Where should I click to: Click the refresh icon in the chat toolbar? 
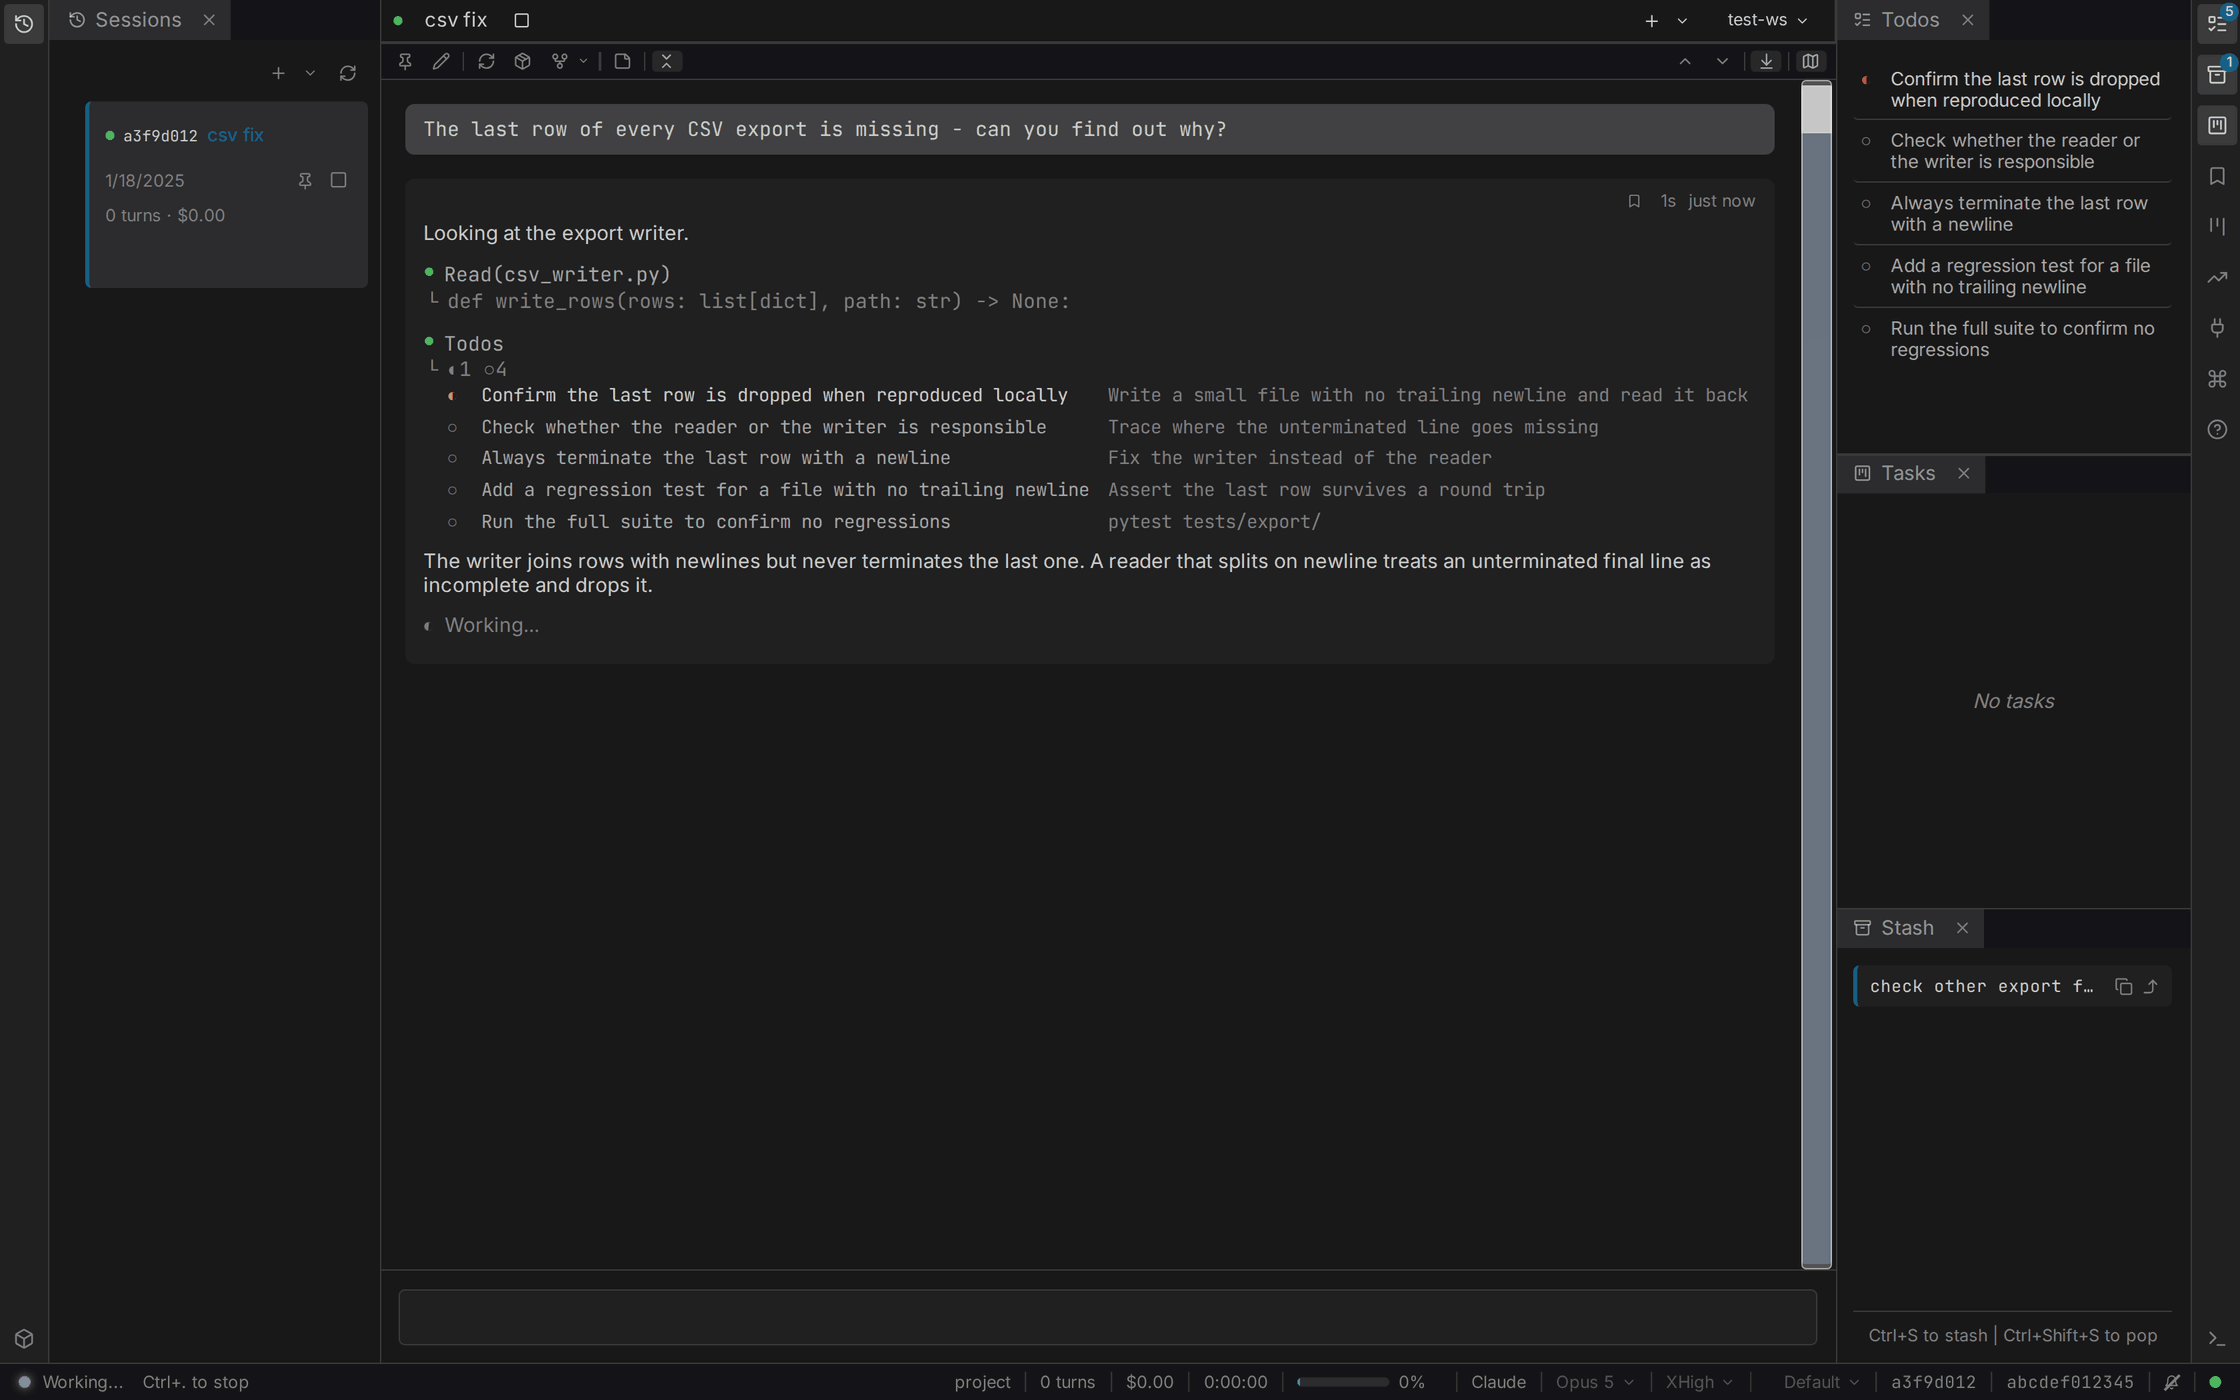pyautogui.click(x=486, y=61)
